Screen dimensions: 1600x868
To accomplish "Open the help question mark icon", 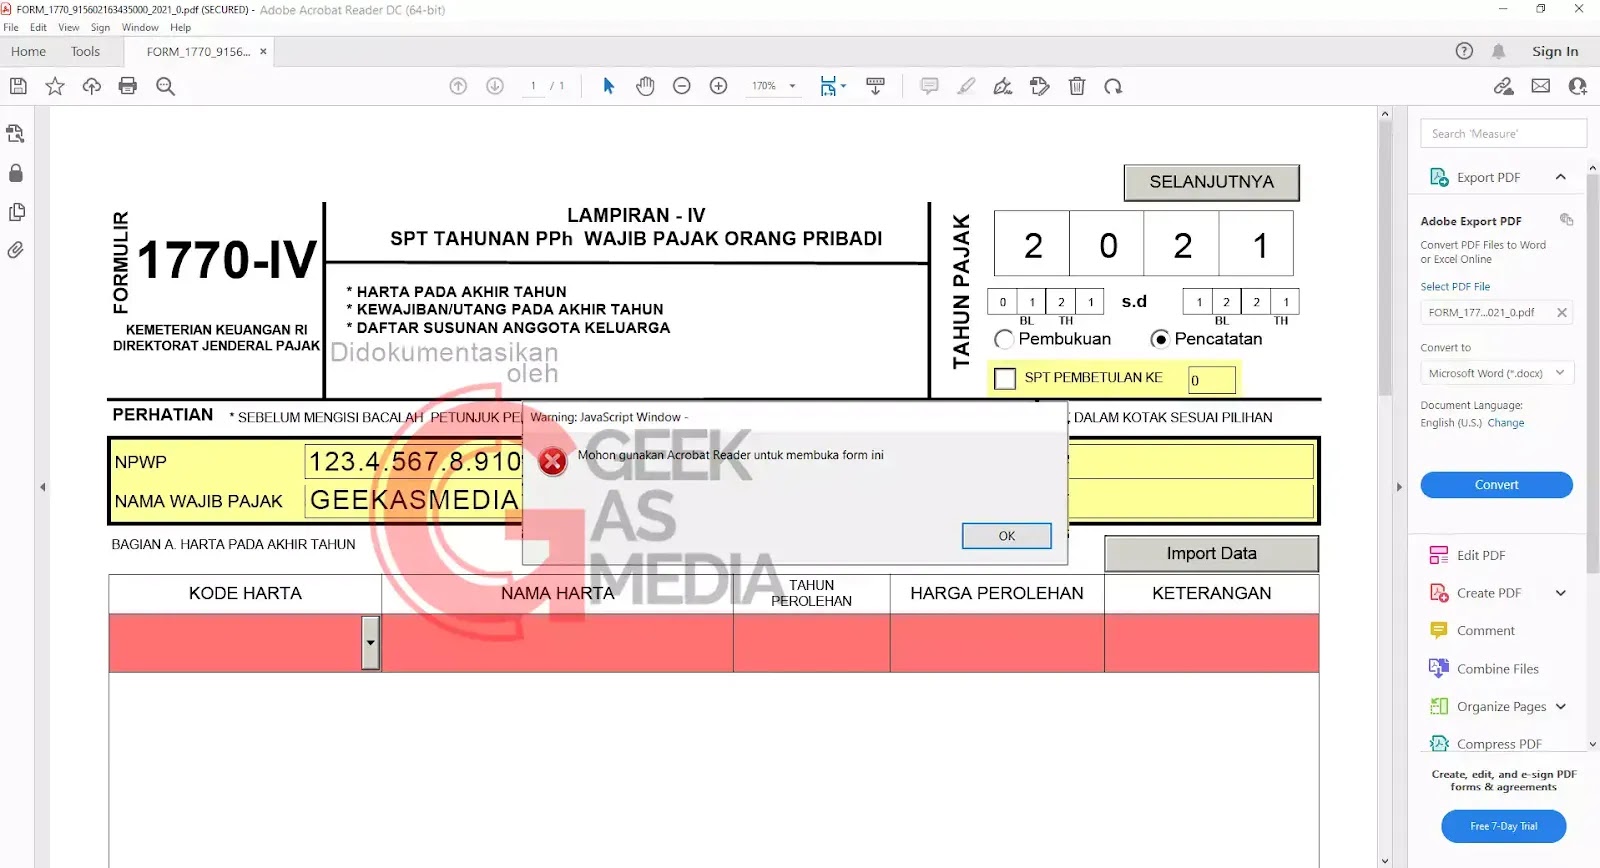I will pyautogui.click(x=1464, y=51).
